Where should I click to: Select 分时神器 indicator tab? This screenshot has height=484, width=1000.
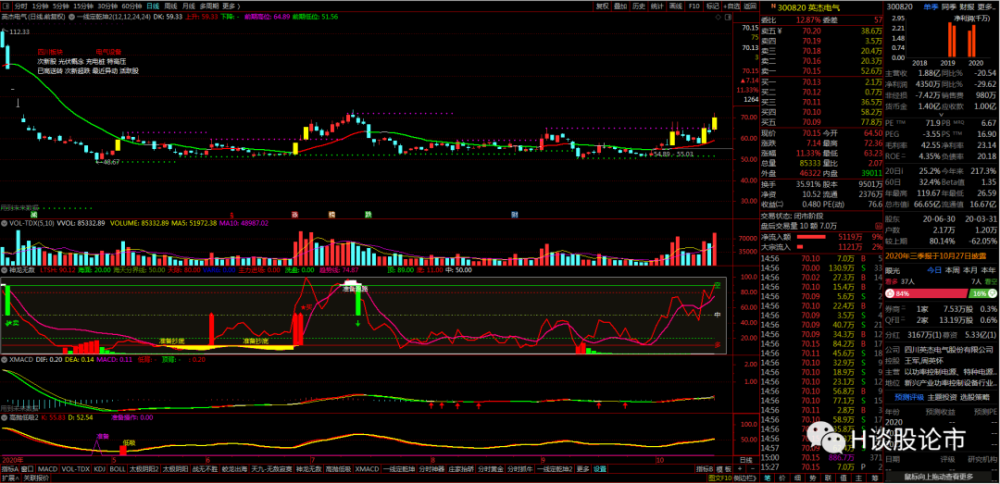(x=432, y=469)
